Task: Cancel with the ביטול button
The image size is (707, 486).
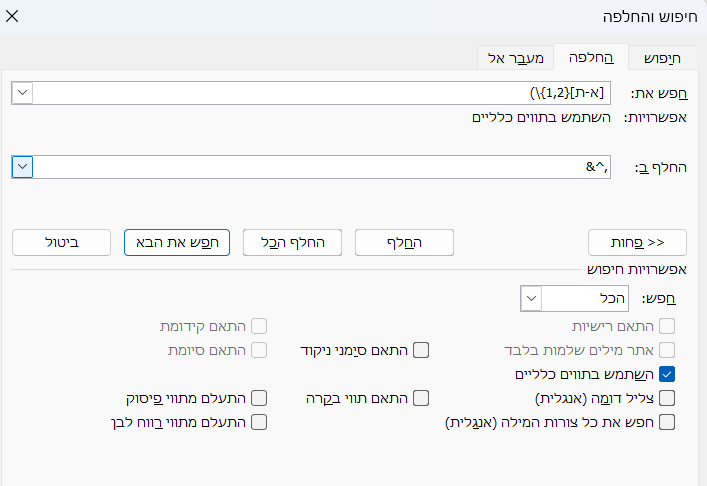Action: click(x=61, y=243)
